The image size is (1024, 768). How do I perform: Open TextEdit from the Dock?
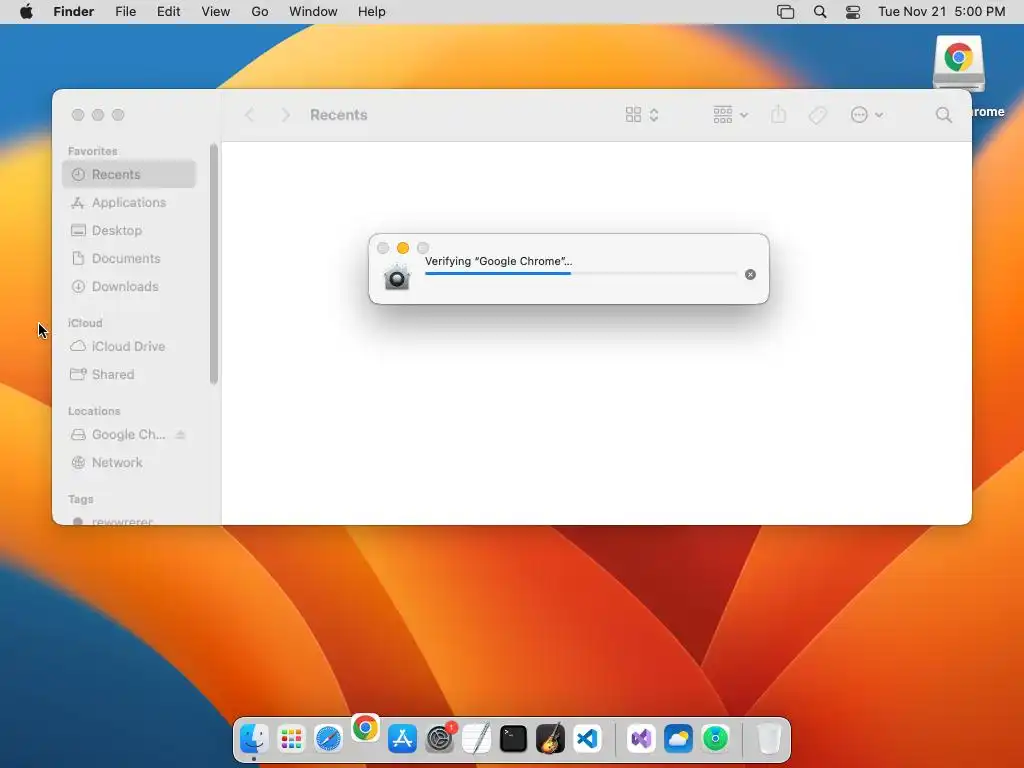477,739
